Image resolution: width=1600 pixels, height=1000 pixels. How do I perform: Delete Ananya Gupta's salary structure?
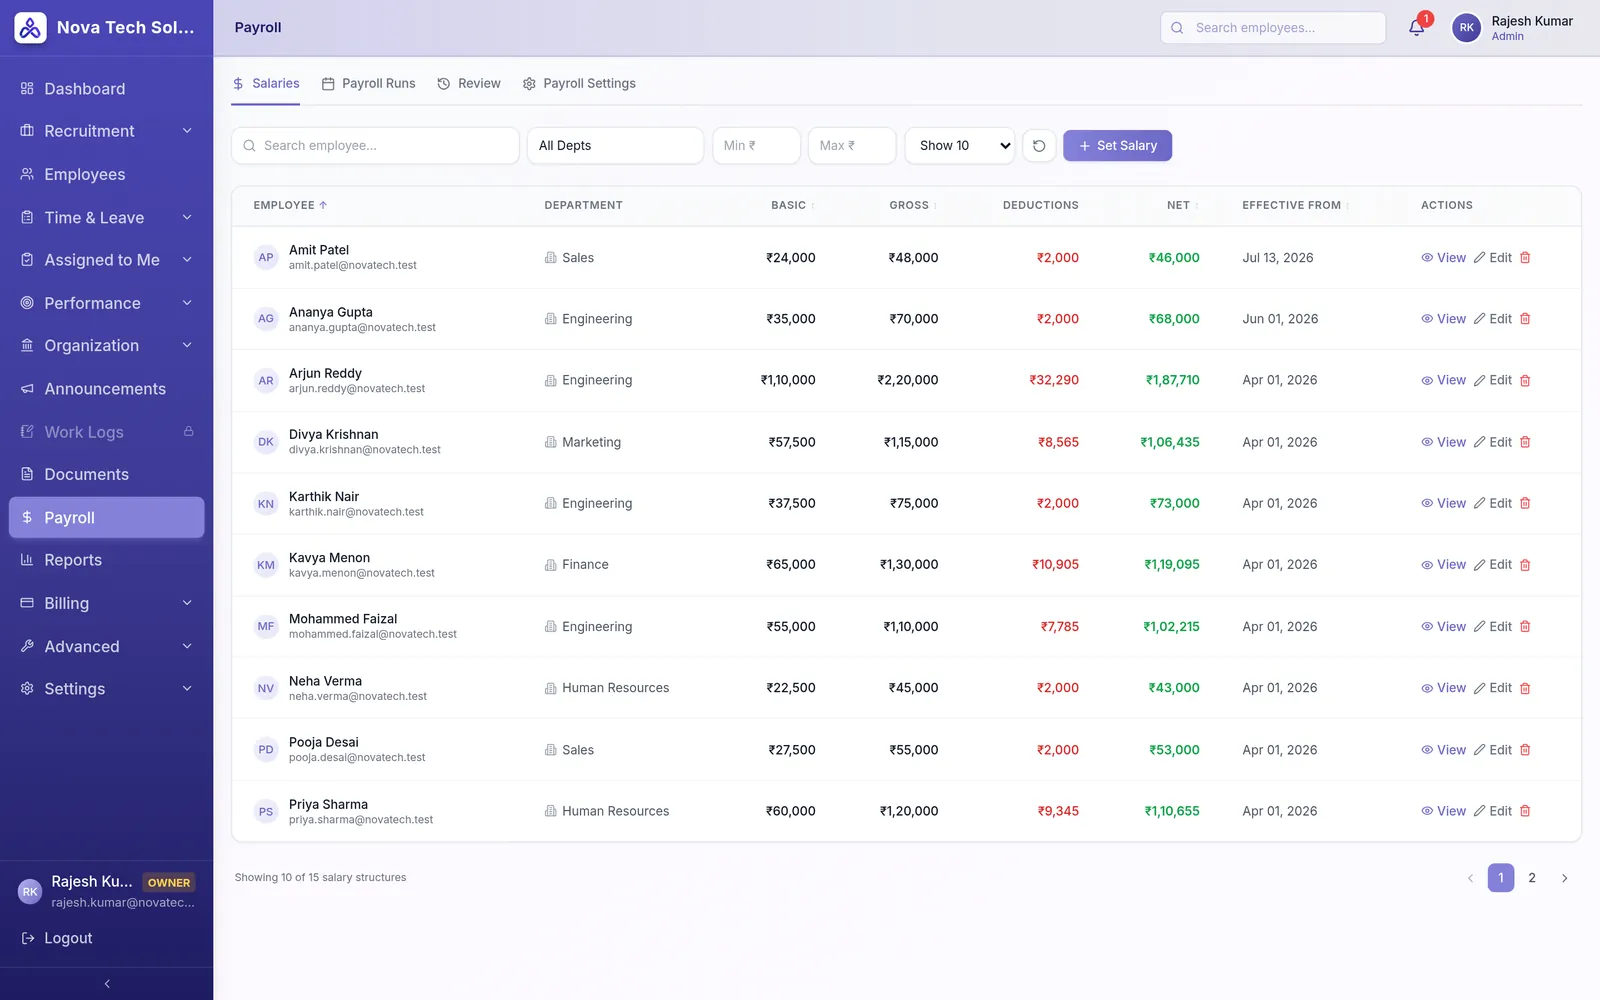click(x=1525, y=319)
